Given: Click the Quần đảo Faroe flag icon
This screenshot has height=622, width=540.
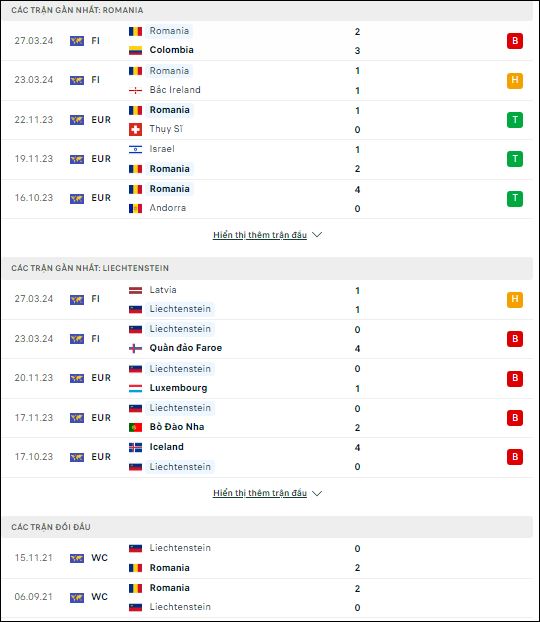Looking at the screenshot, I should 135,348.
